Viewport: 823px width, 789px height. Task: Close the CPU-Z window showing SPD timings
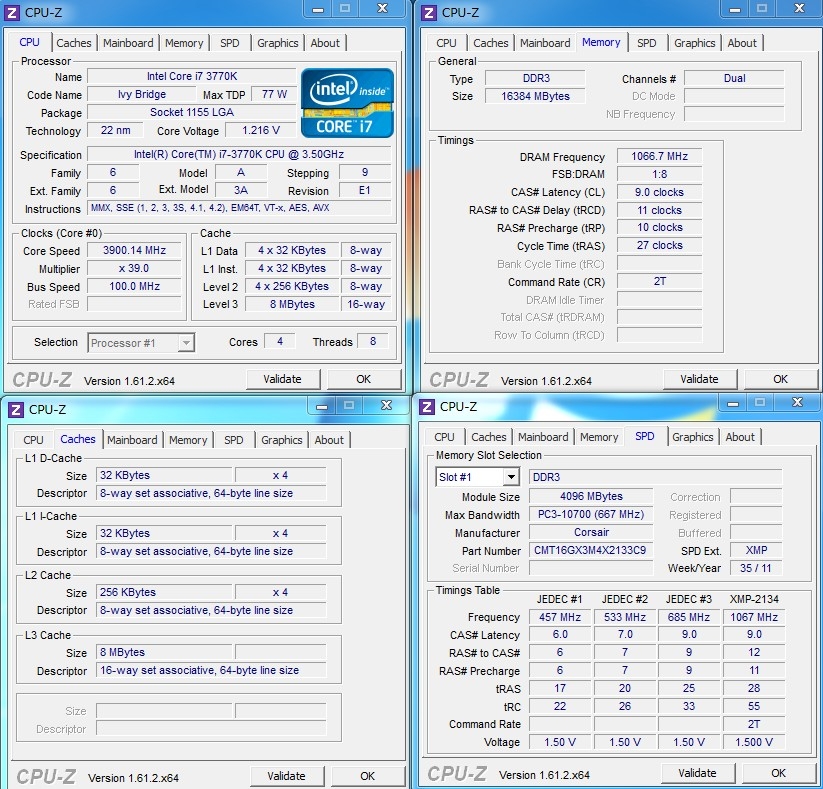(x=798, y=402)
